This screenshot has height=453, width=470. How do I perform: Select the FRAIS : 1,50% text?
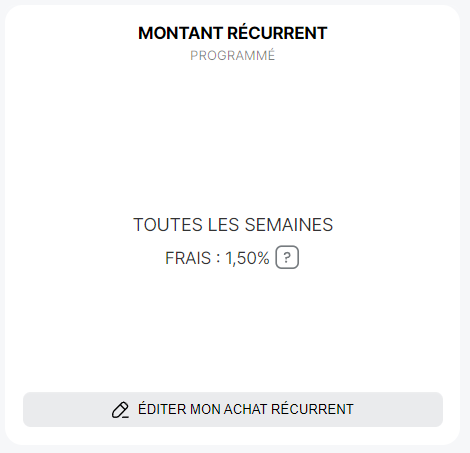coord(217,258)
